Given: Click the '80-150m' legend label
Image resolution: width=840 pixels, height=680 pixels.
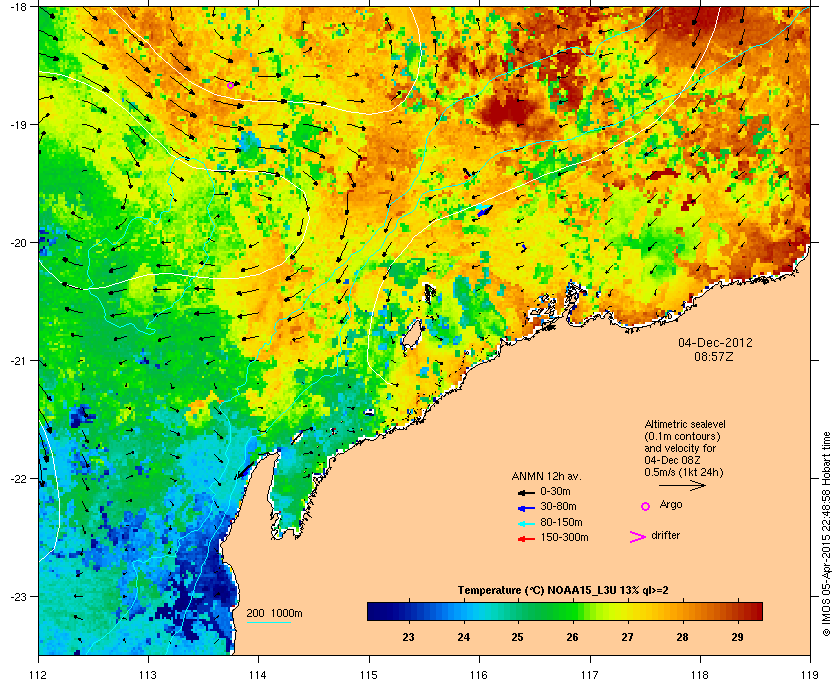Looking at the screenshot, I should 561,522.
